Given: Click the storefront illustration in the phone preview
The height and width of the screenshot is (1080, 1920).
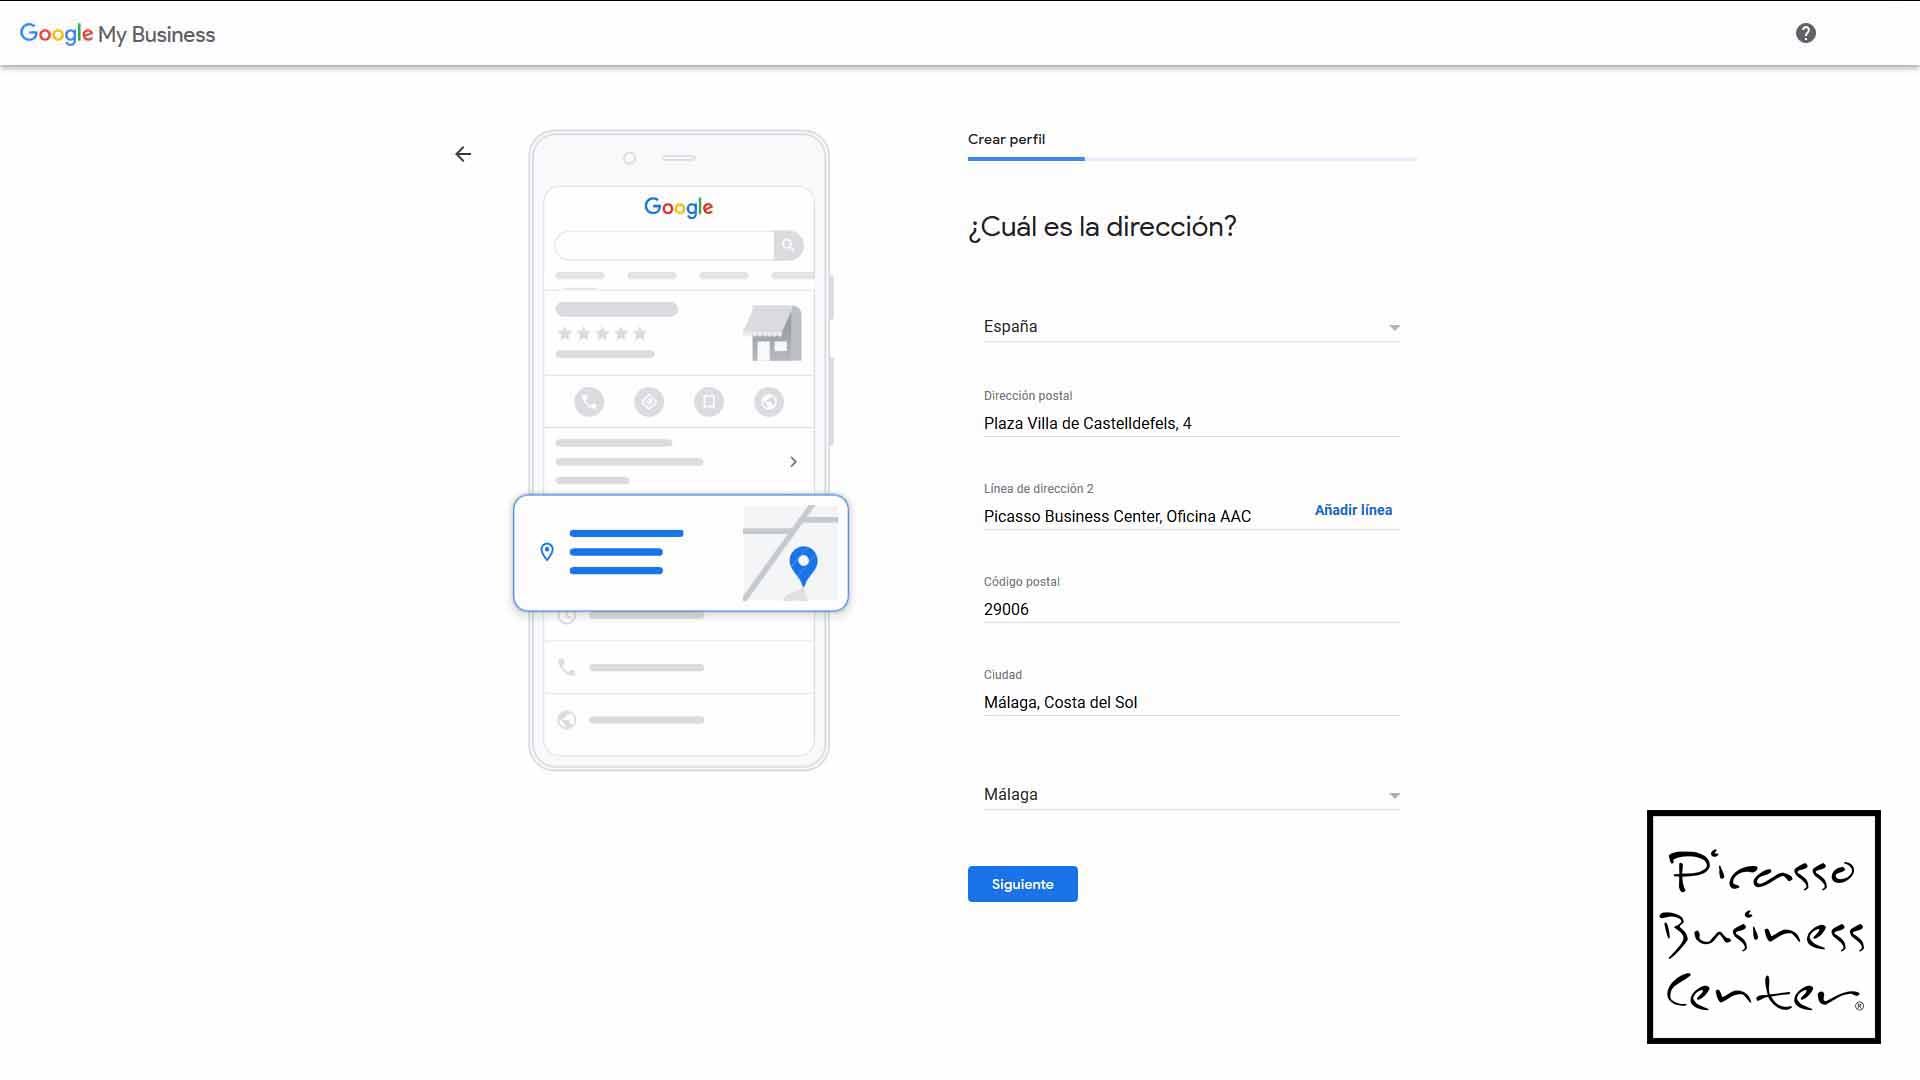Looking at the screenshot, I should point(773,333).
